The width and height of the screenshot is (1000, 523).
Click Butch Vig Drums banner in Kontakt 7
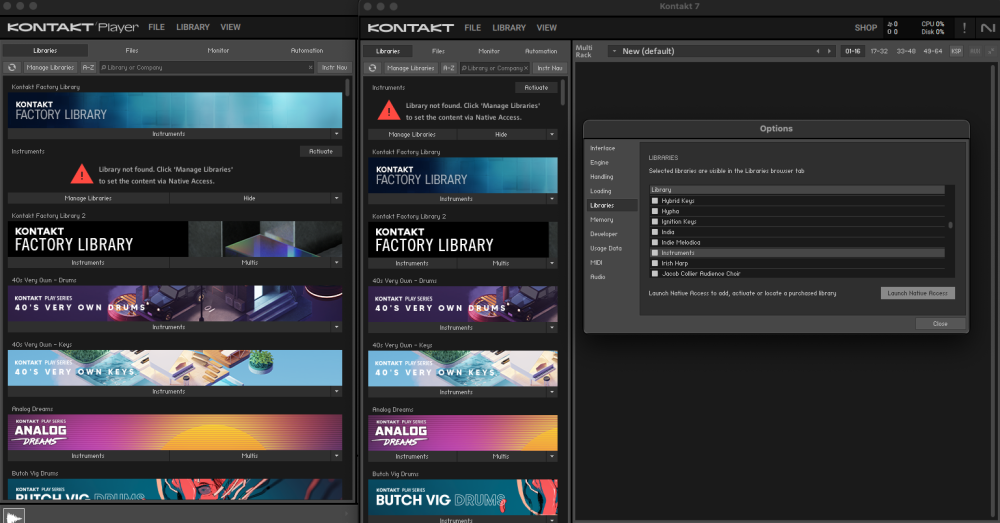(462, 497)
